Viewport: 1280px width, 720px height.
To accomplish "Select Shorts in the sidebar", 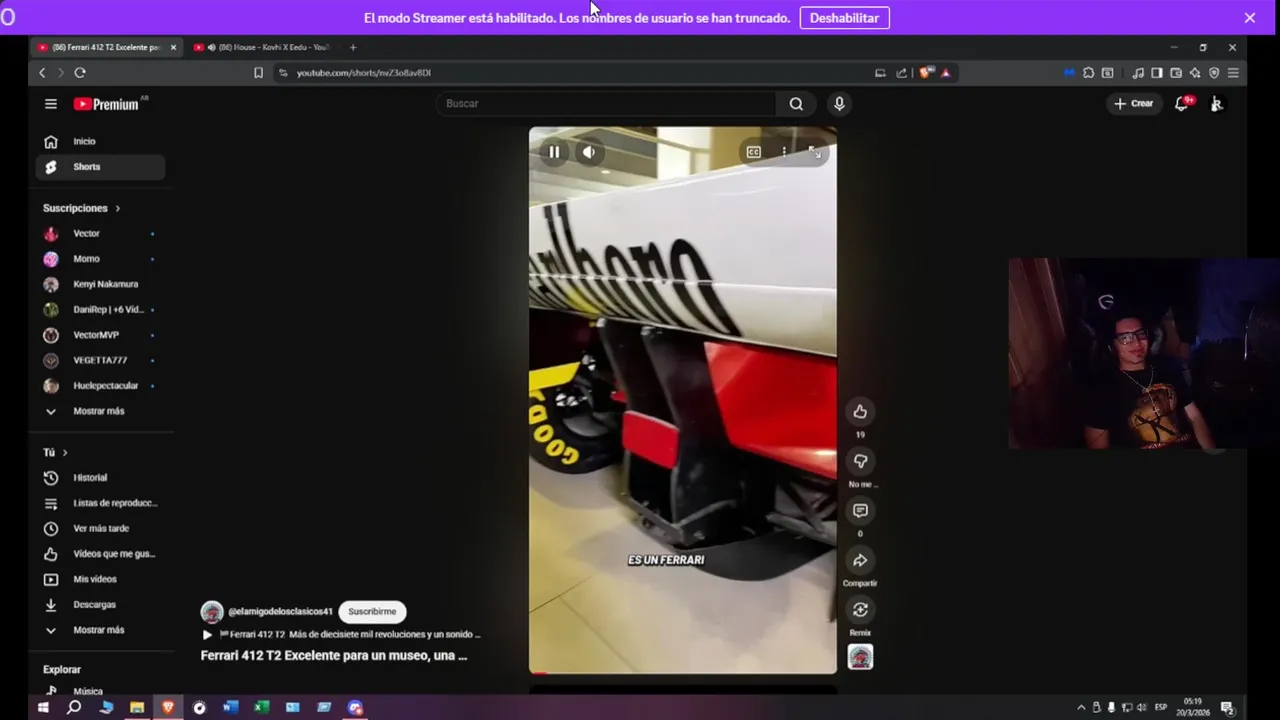I will click(100, 167).
